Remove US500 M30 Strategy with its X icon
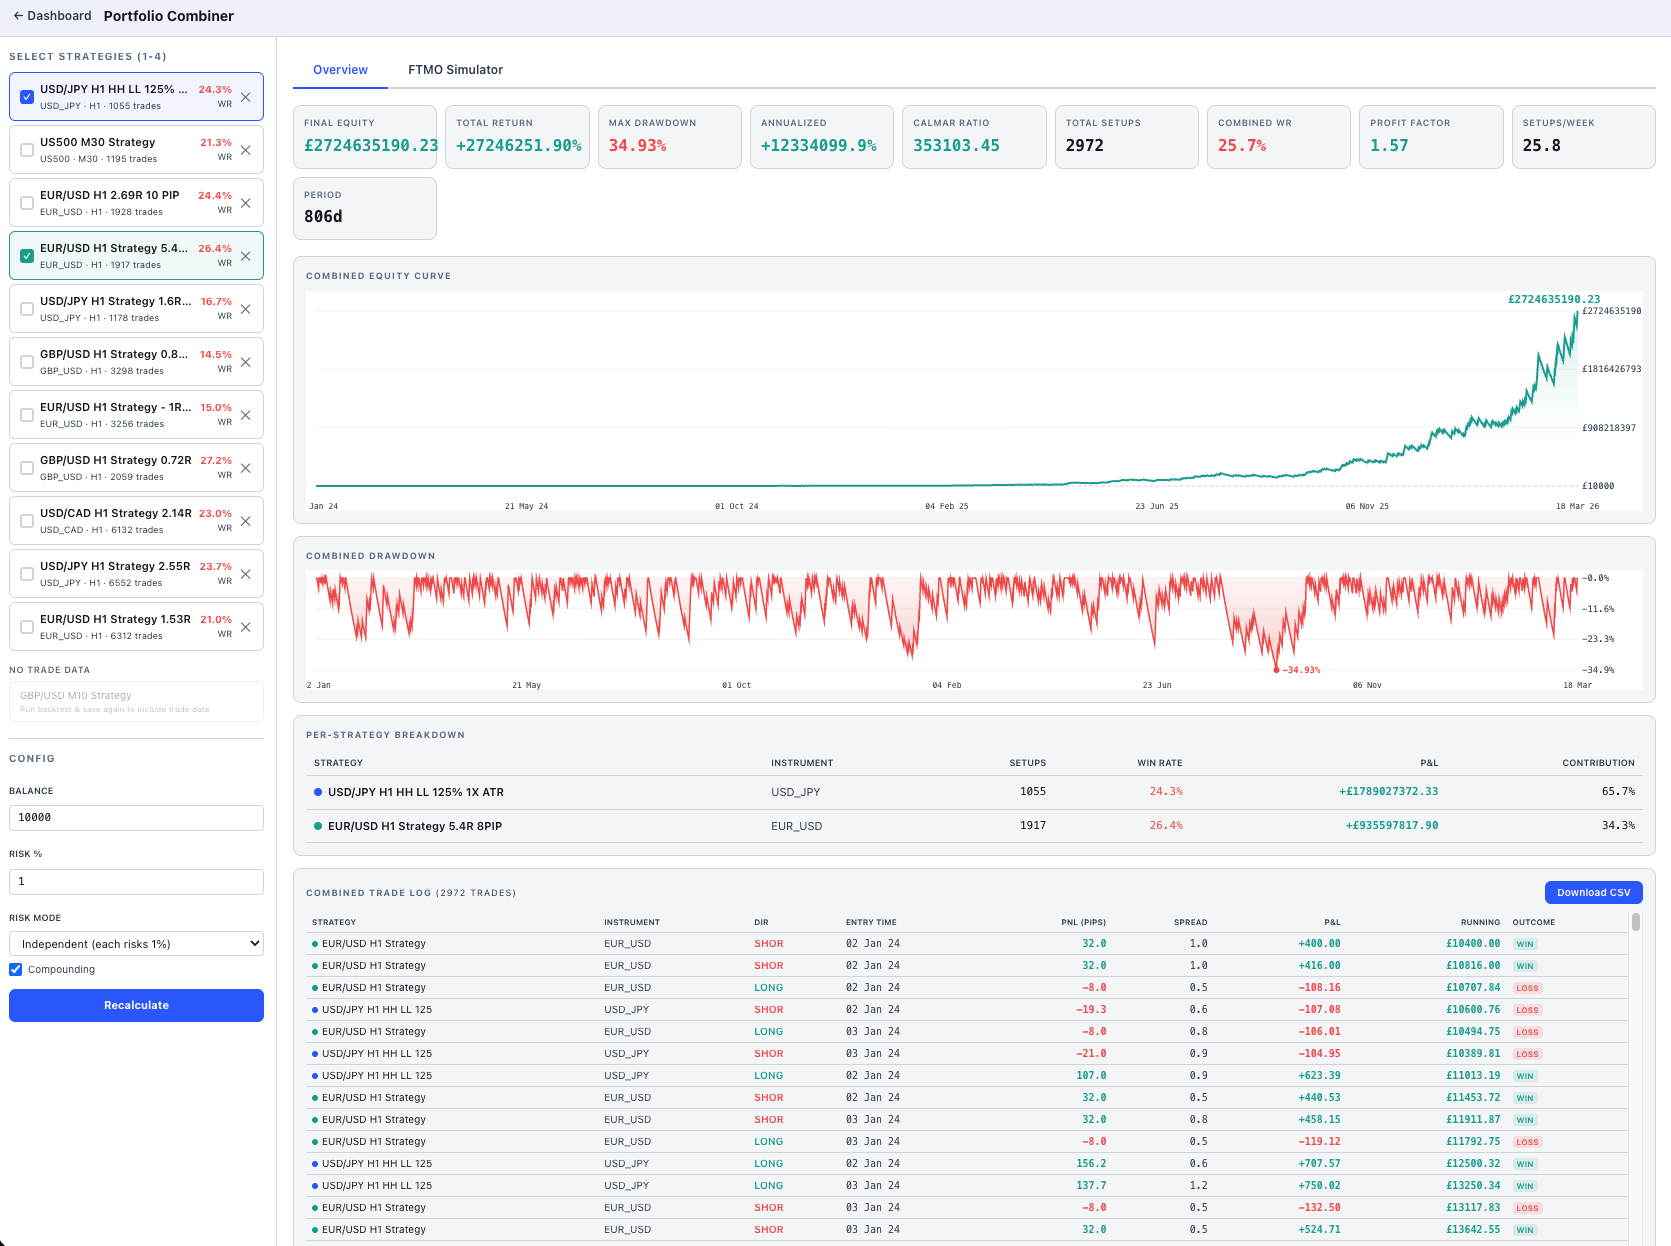1671x1246 pixels. coord(246,149)
